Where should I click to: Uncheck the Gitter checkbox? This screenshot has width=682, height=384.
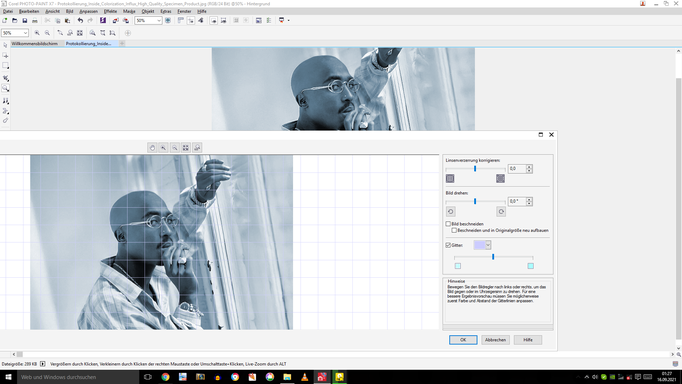[448, 245]
